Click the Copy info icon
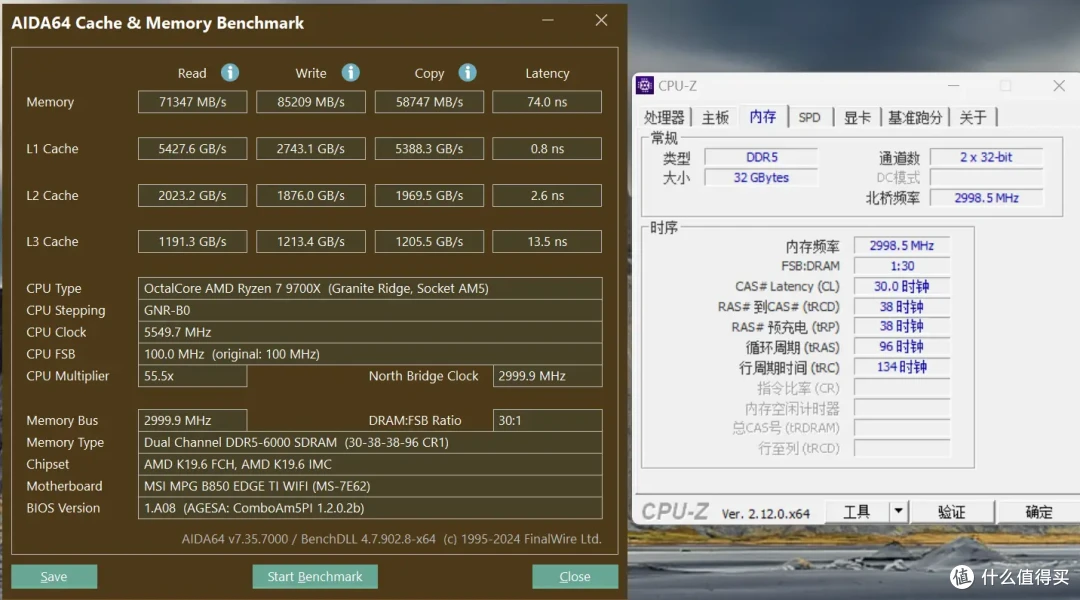This screenshot has width=1080, height=600. [468, 72]
